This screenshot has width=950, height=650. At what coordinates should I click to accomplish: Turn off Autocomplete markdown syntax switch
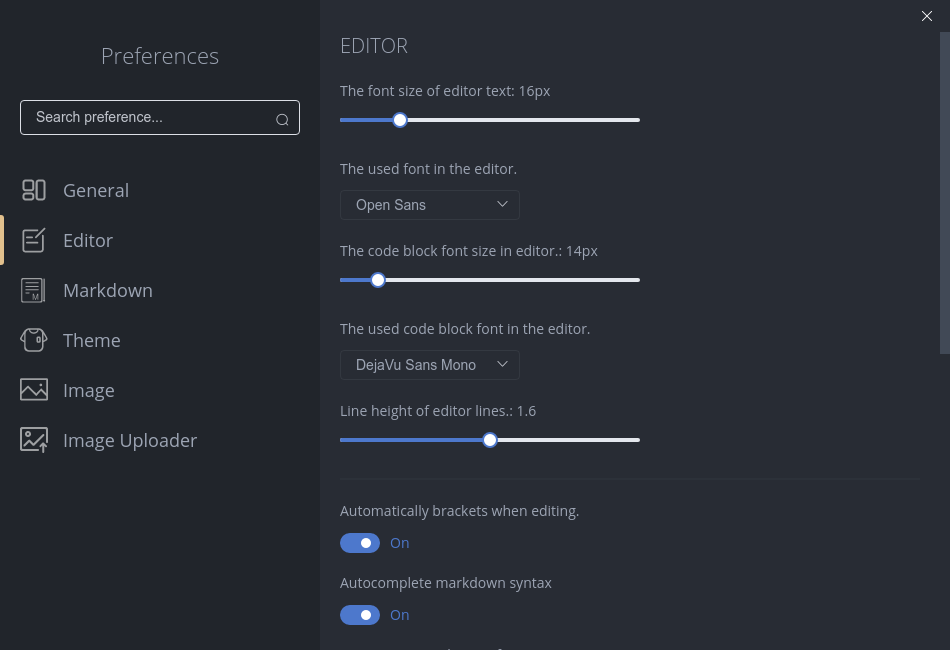[360, 615]
